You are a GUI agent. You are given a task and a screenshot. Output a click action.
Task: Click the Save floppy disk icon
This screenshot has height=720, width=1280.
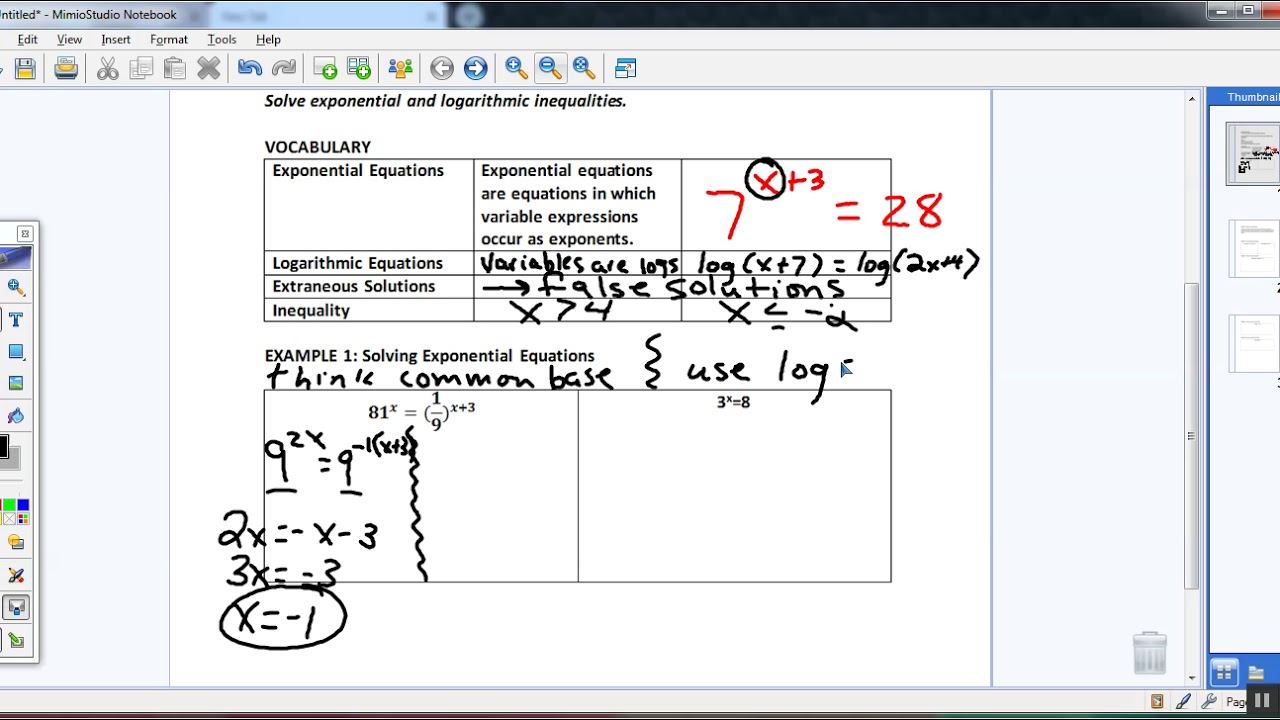[26, 68]
